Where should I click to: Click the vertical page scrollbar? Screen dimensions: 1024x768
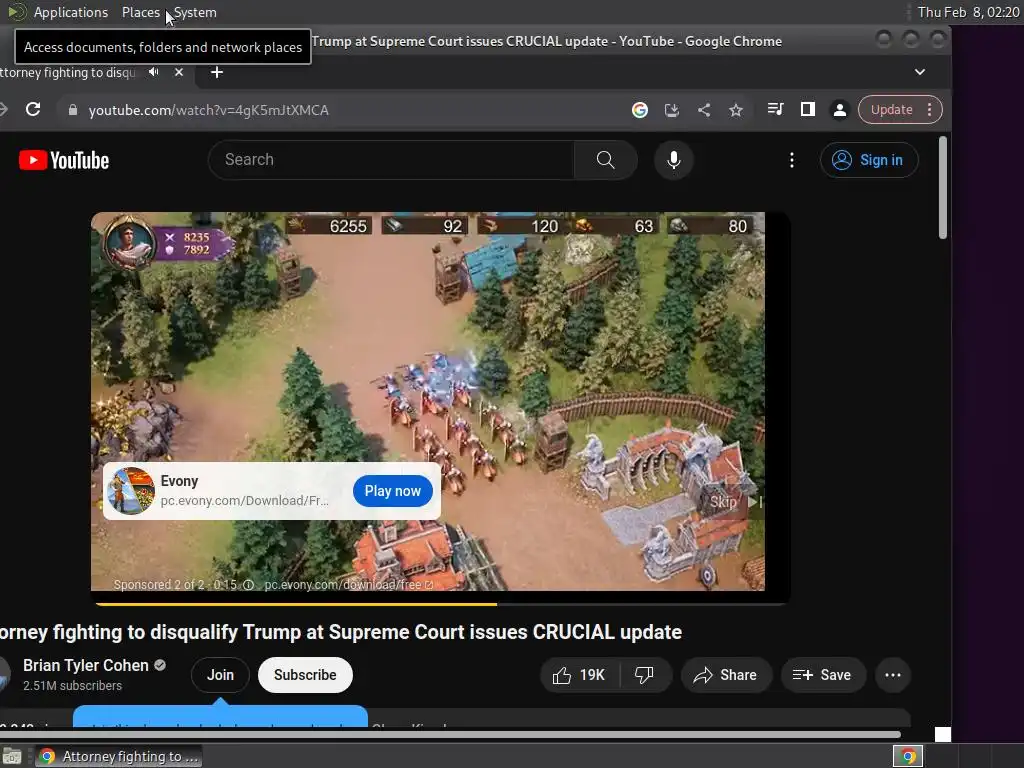(942, 187)
